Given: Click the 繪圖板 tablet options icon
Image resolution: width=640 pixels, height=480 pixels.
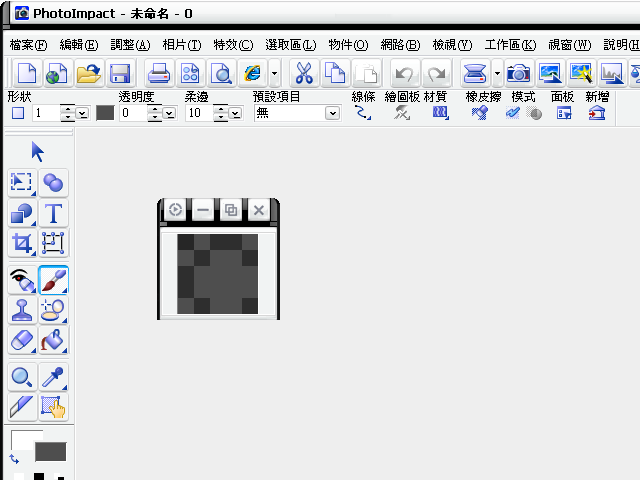Looking at the screenshot, I should [x=402, y=113].
